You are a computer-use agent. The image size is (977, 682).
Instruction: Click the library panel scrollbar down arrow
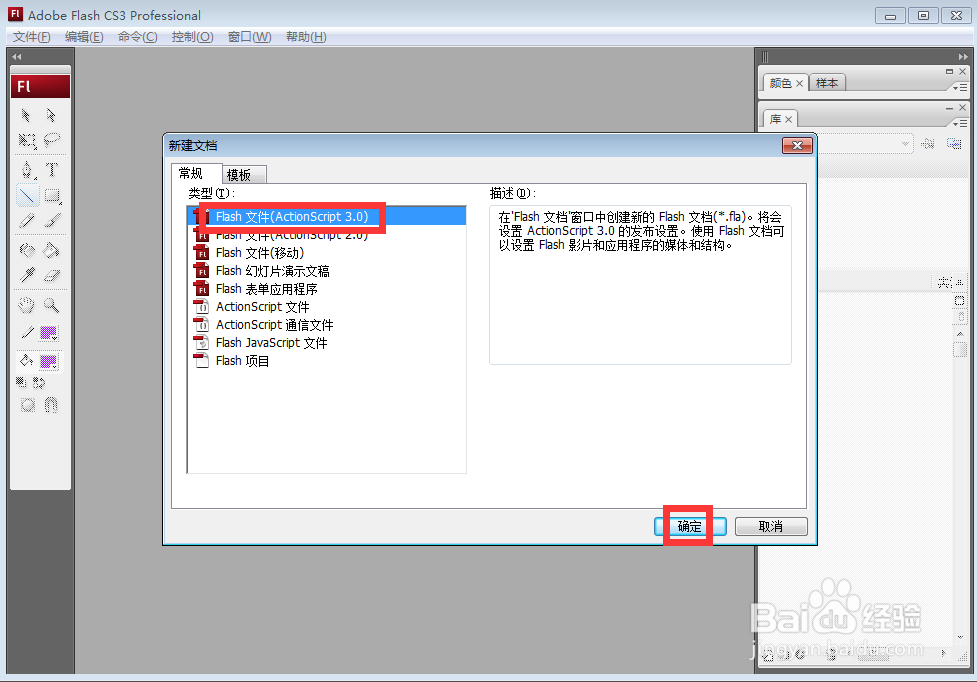coord(960,637)
